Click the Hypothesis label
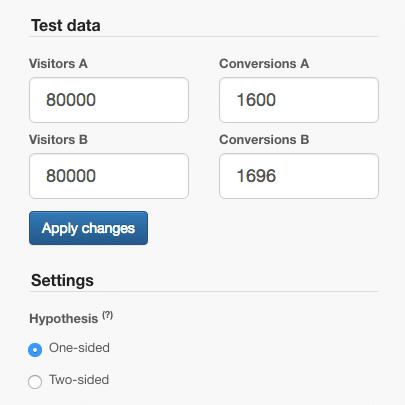The height and width of the screenshot is (405, 405). point(64,319)
